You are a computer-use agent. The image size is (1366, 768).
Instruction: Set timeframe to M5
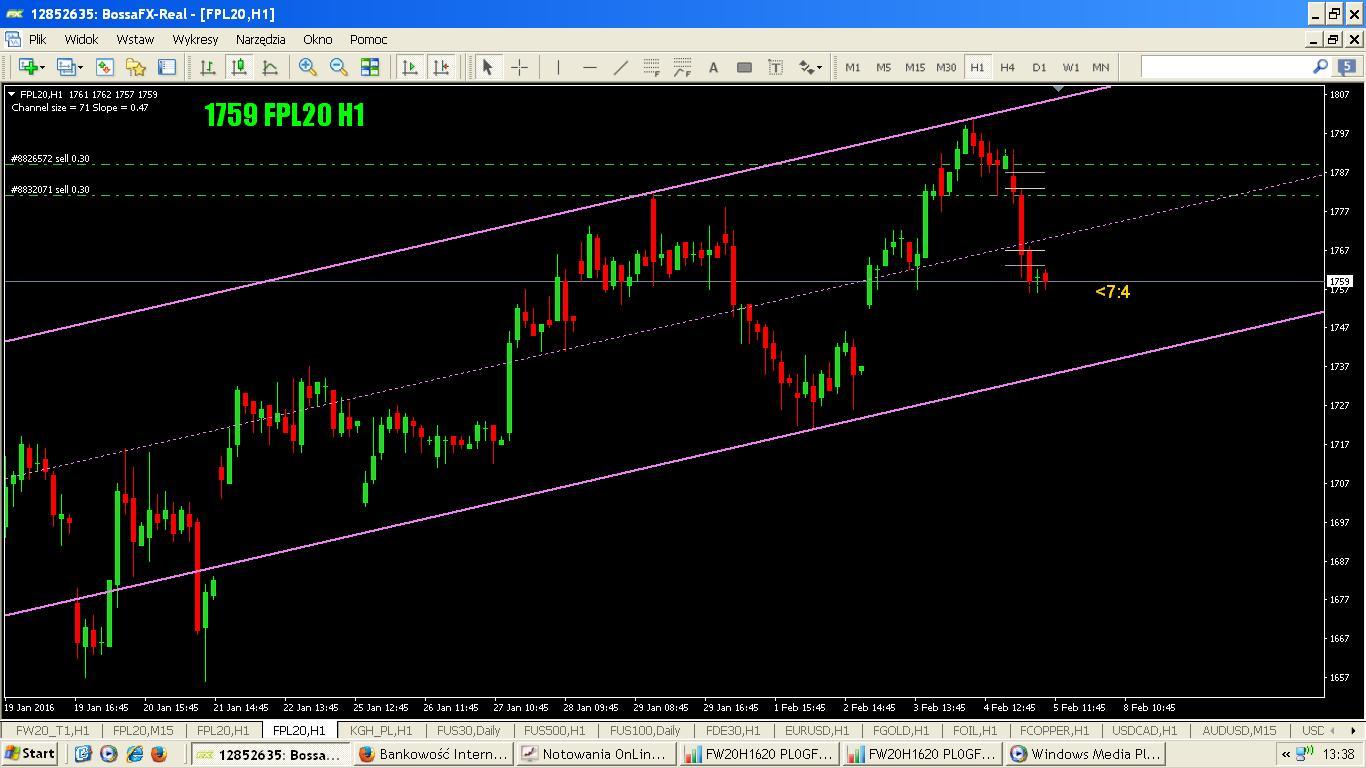(883, 67)
